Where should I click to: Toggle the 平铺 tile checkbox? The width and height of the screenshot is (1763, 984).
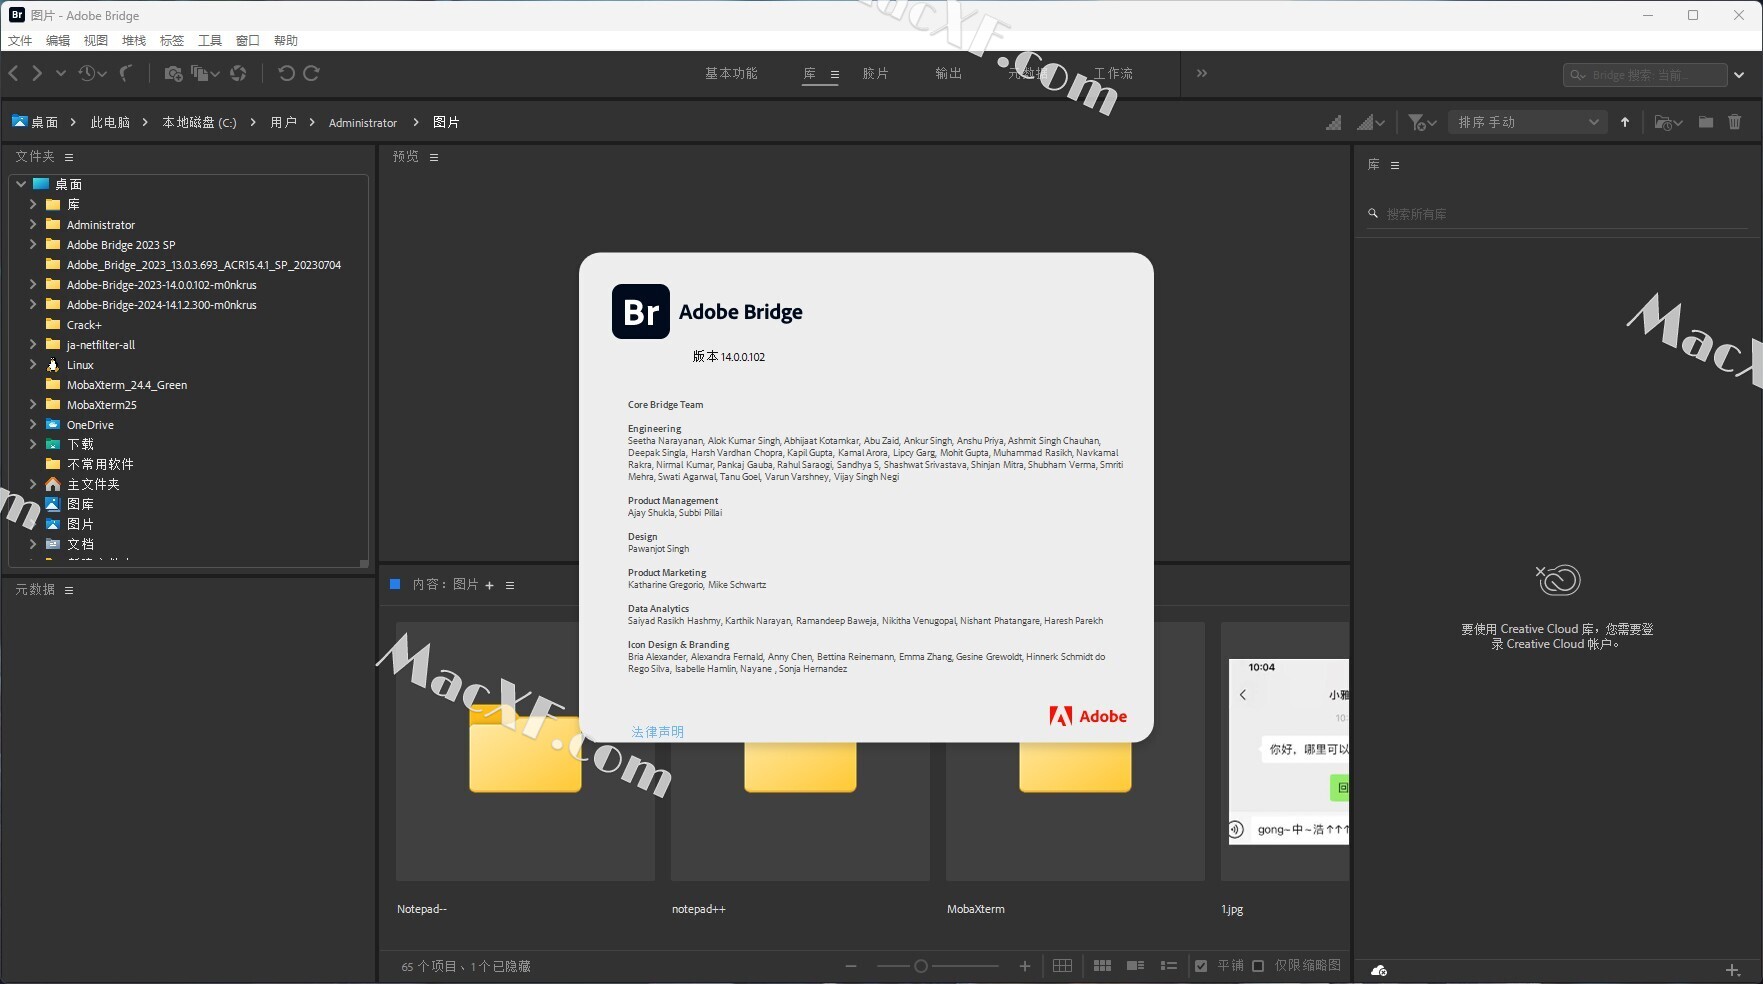(x=1201, y=966)
